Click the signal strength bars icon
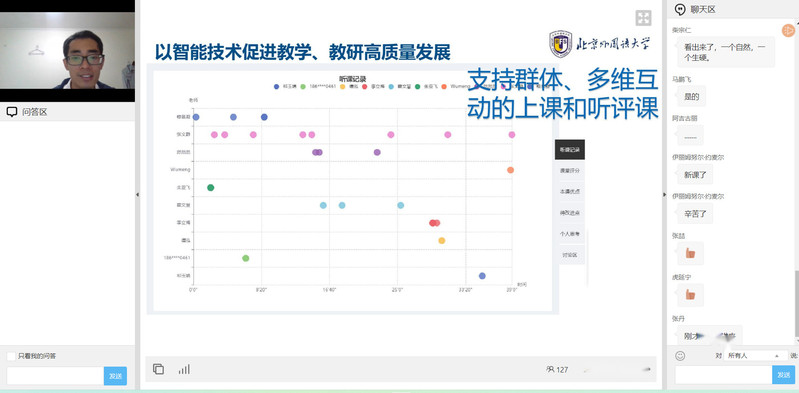The width and height of the screenshot is (799, 393). (x=184, y=369)
